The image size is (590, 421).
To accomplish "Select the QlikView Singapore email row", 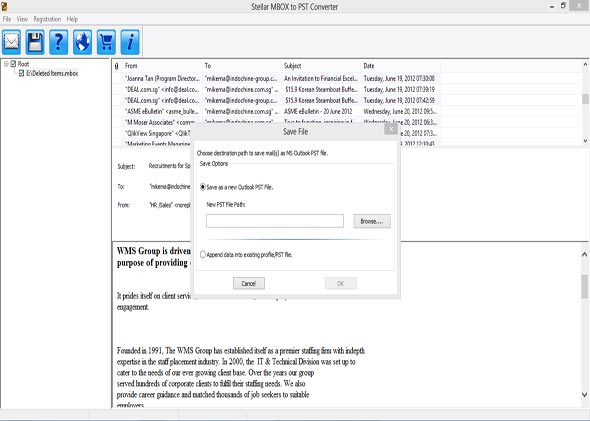I will point(154,133).
